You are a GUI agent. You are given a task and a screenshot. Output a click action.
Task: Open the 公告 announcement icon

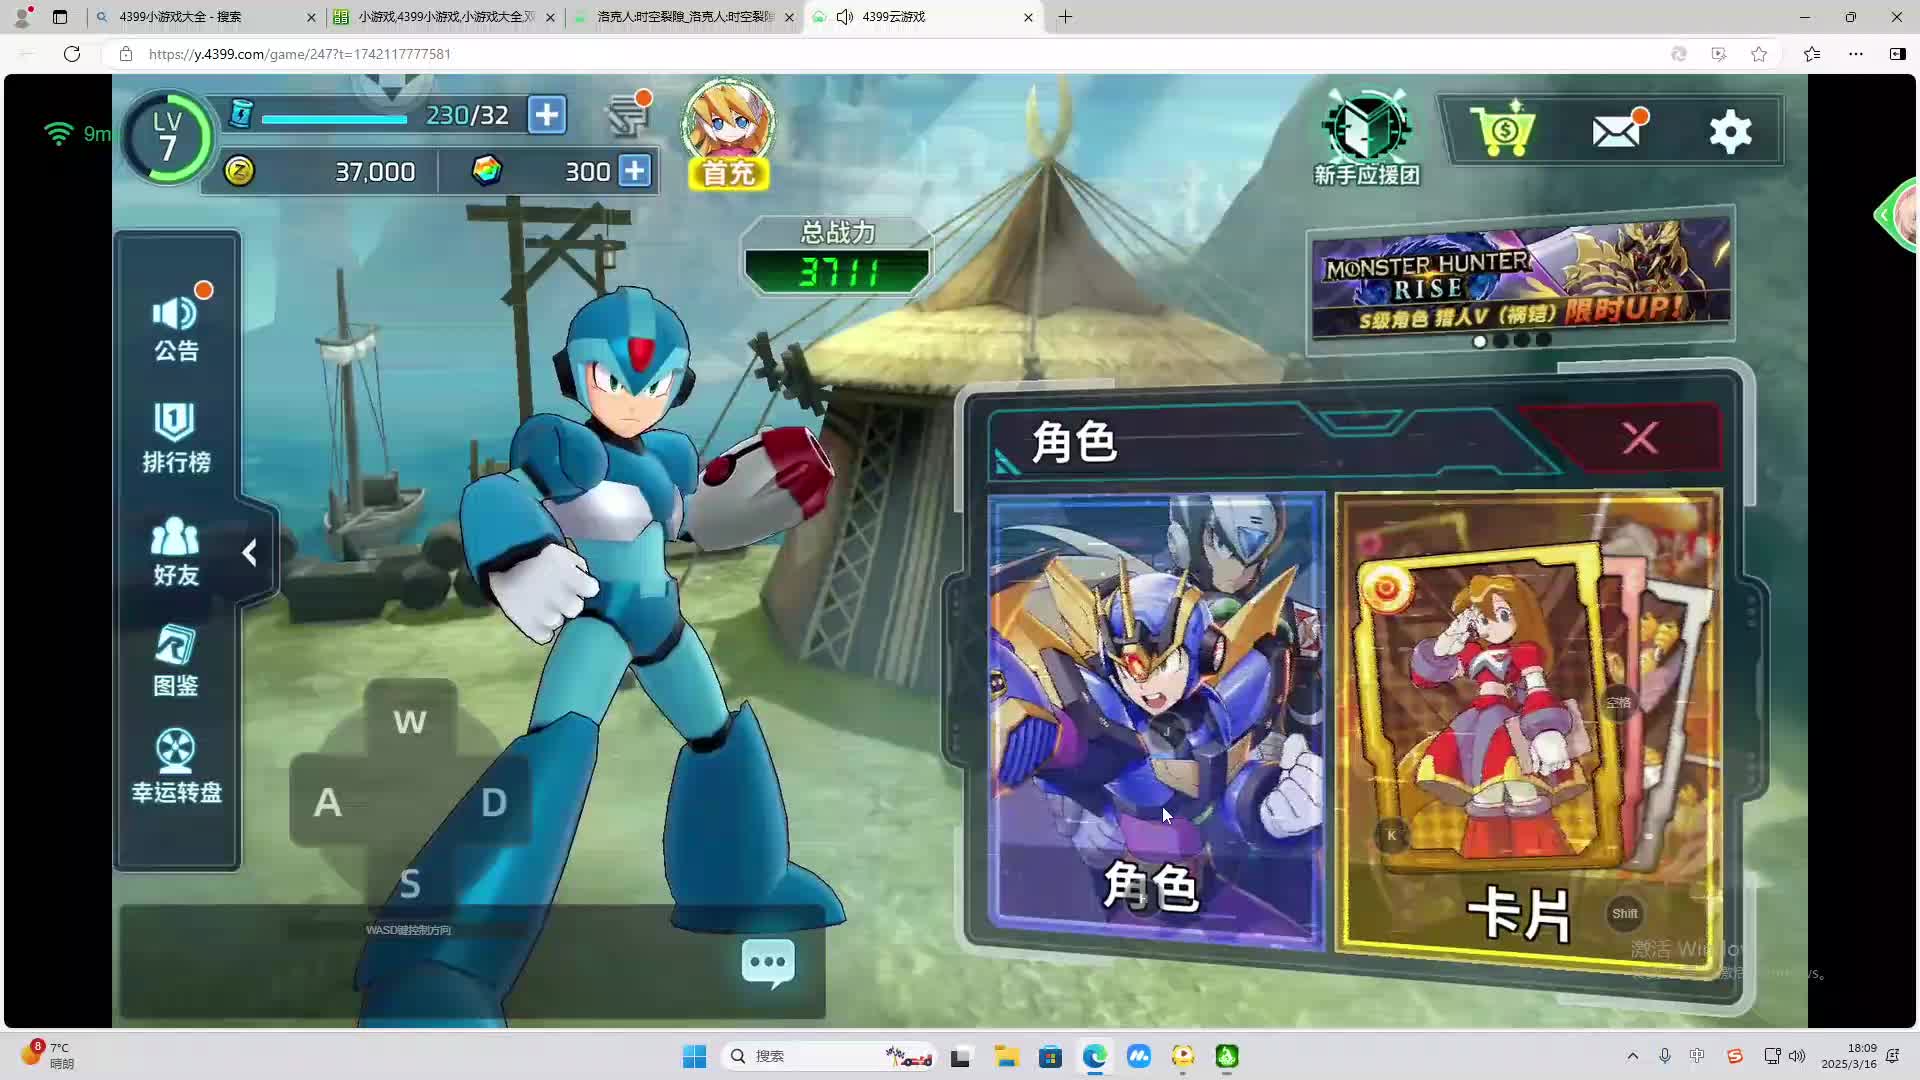pos(176,327)
